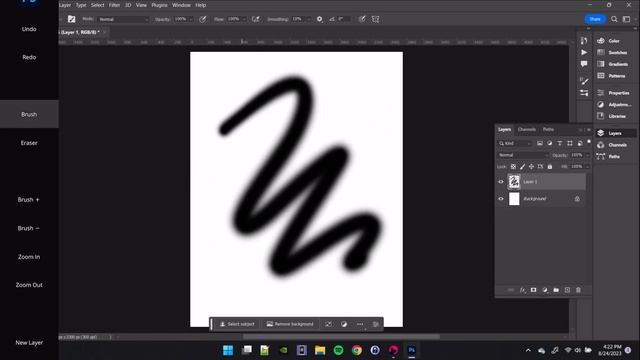
Task: Select the Background layer thumbnail
Action: [514, 199]
